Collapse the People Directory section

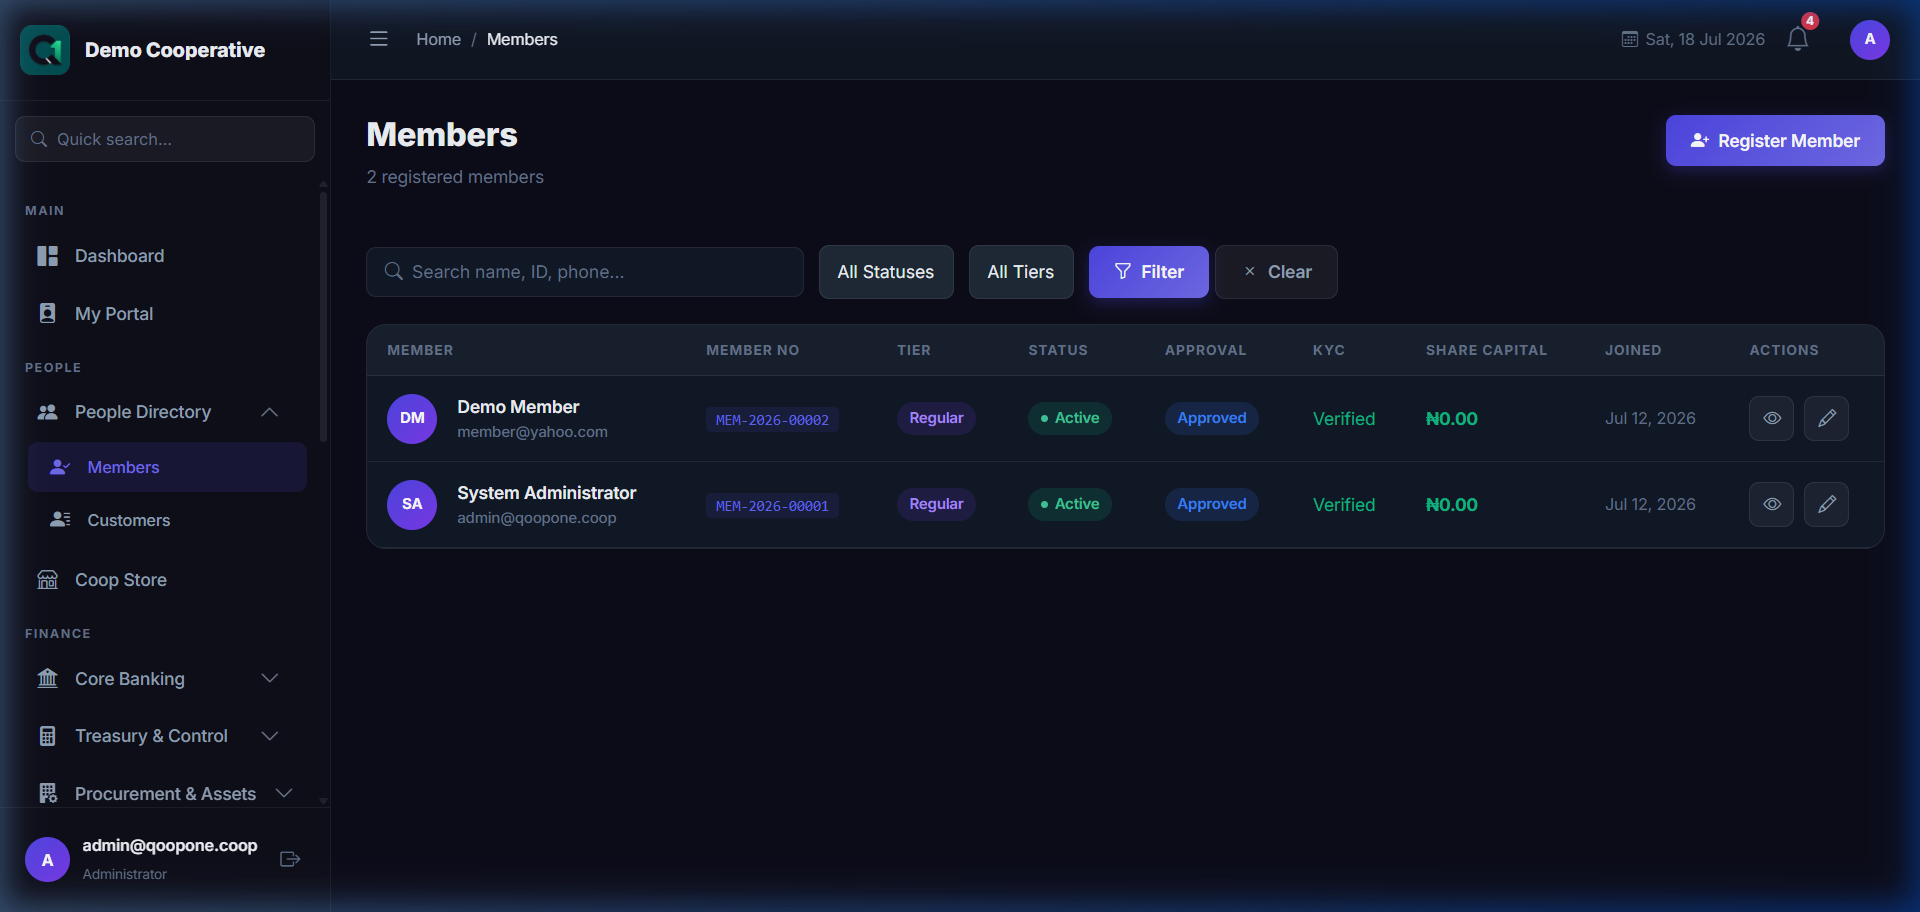point(165,412)
